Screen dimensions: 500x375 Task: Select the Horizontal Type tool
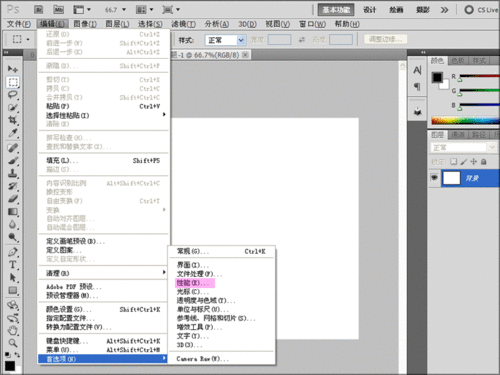13,265
